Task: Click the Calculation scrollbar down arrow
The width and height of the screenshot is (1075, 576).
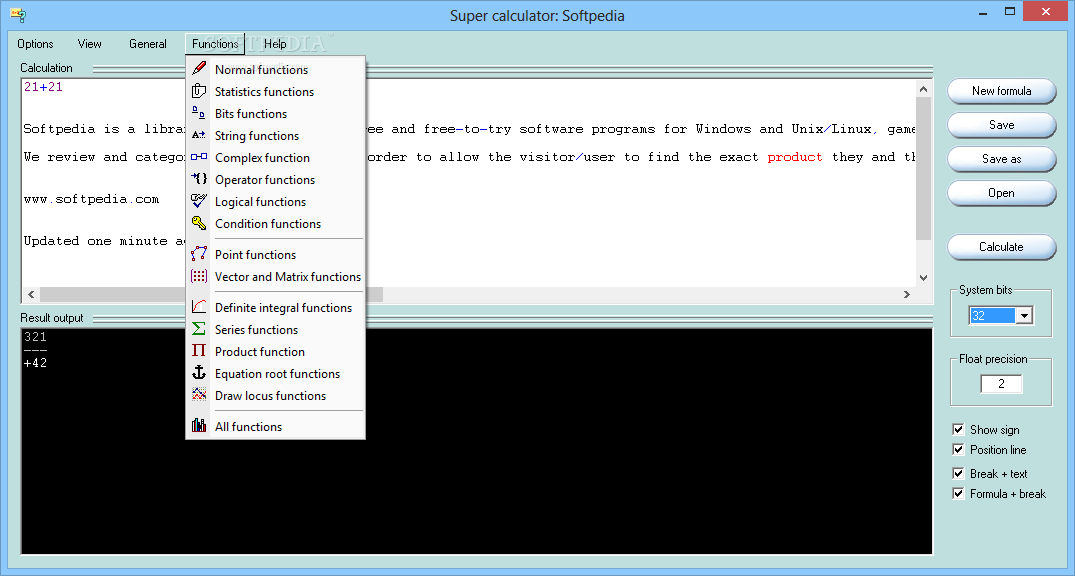Action: point(923,277)
